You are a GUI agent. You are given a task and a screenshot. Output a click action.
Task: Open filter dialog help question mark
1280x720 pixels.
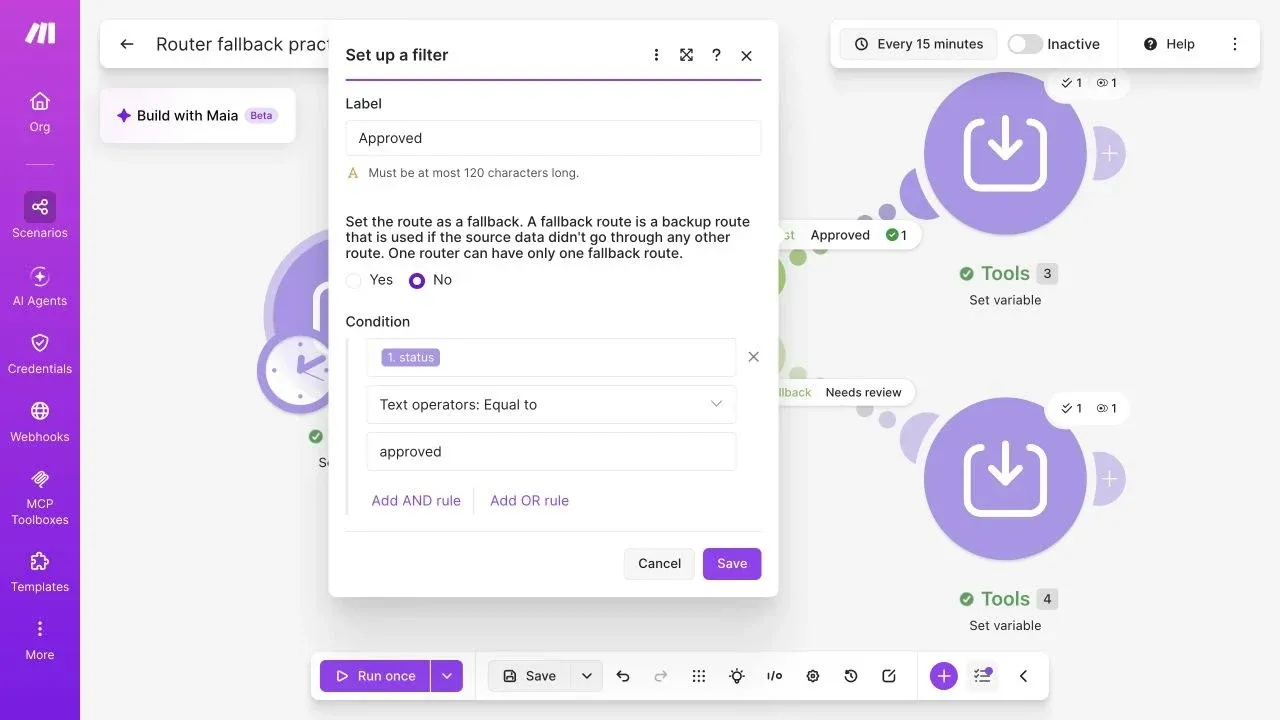[x=716, y=55]
